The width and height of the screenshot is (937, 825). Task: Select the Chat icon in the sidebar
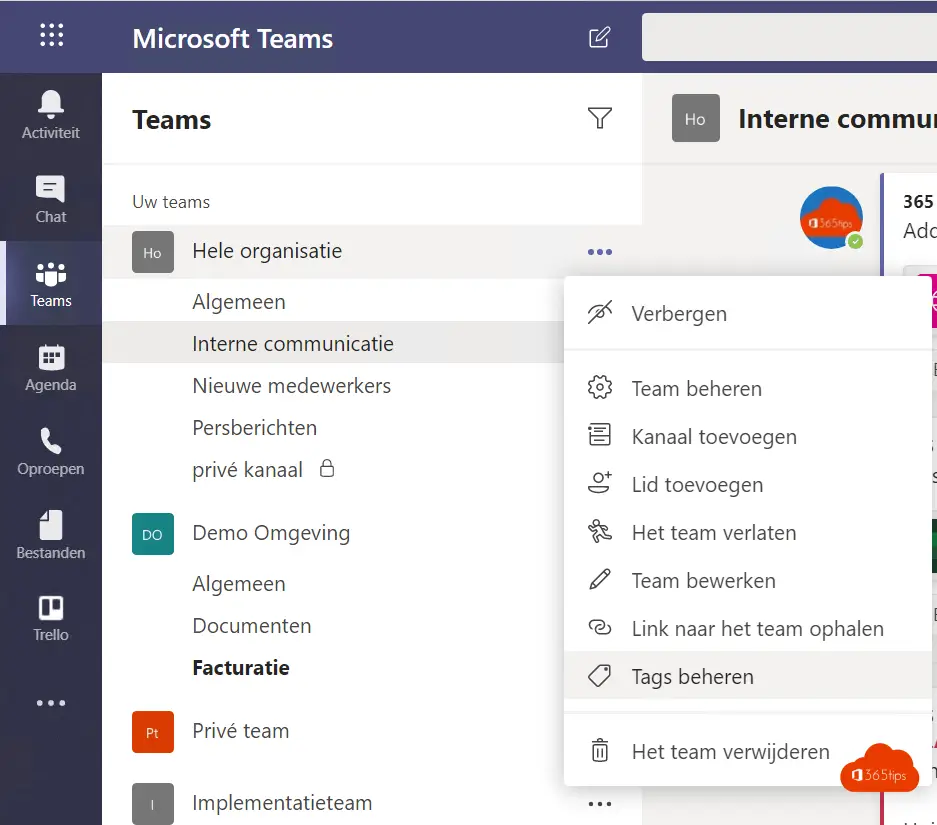[x=50, y=198]
